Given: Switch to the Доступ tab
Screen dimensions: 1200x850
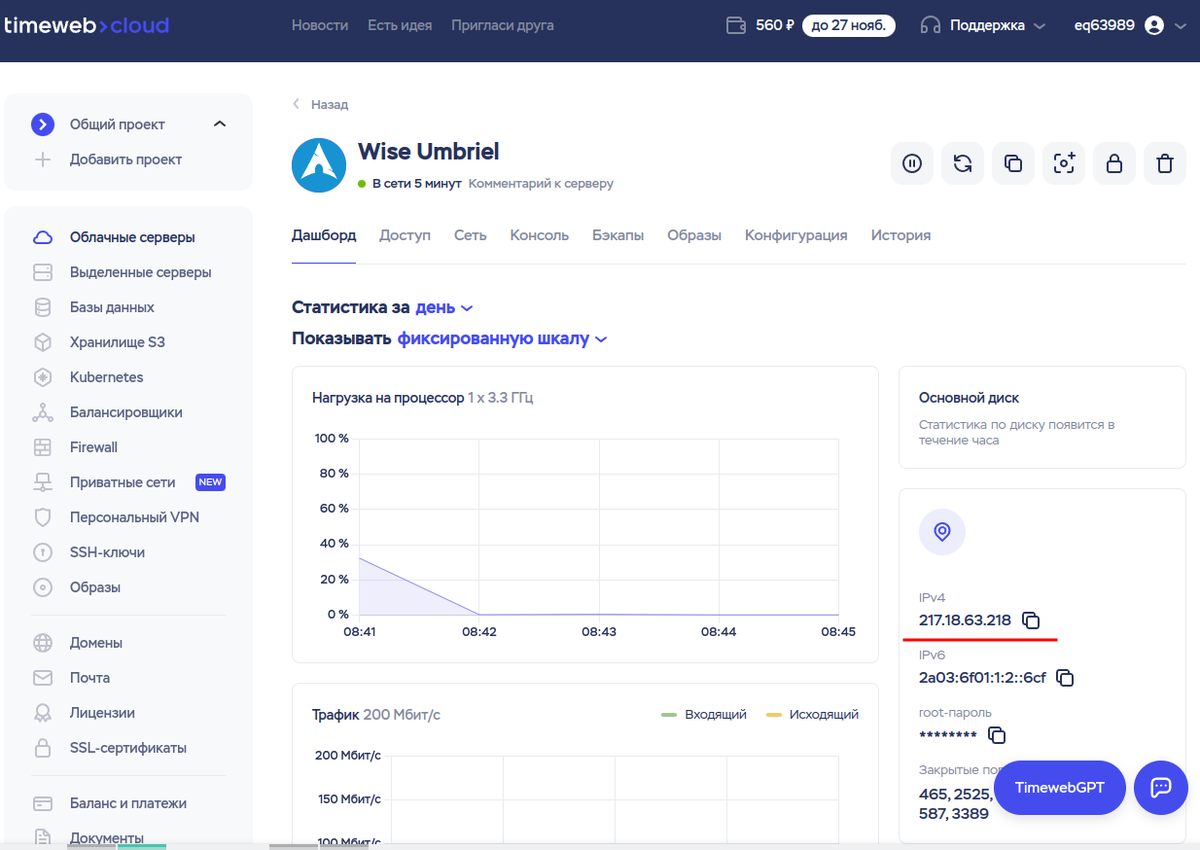Looking at the screenshot, I should tap(405, 235).
